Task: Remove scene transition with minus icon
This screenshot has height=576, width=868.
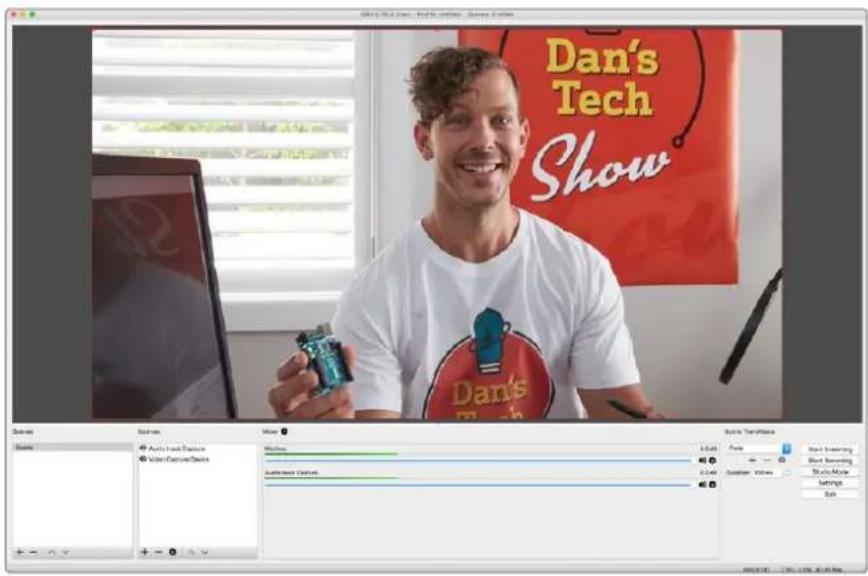Action: point(767,460)
